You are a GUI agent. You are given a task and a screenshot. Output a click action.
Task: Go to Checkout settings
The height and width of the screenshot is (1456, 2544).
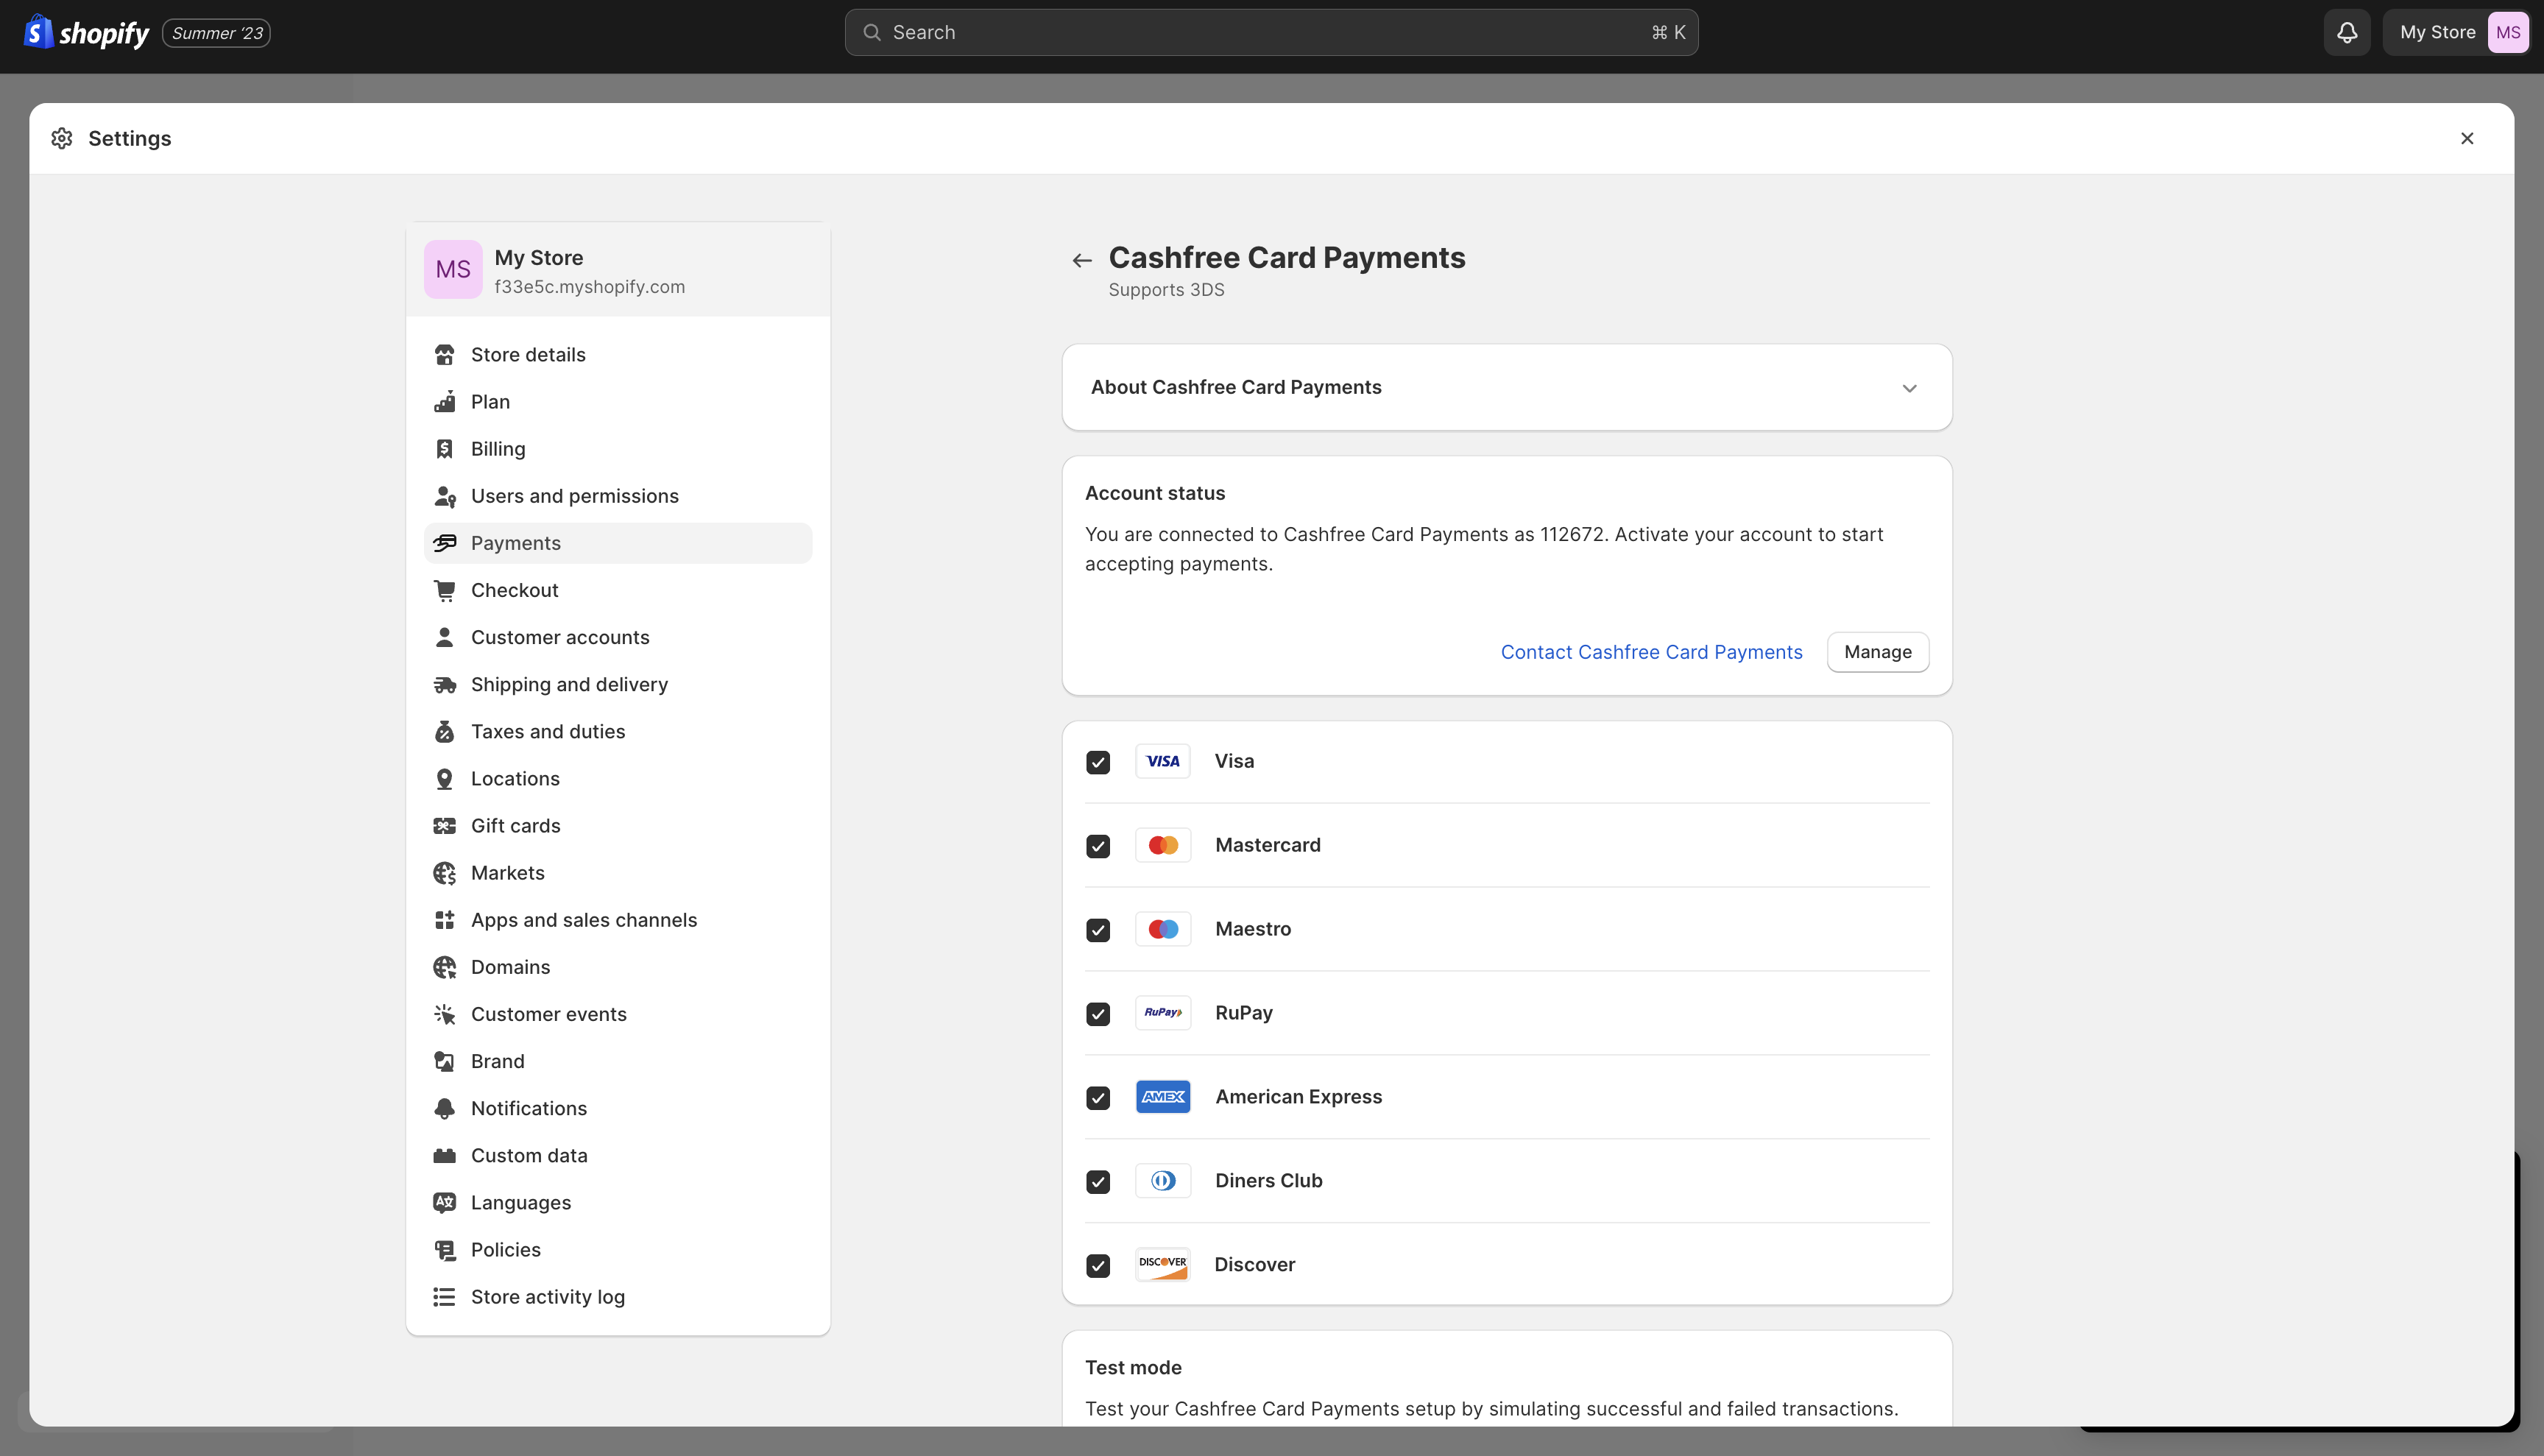tap(514, 591)
